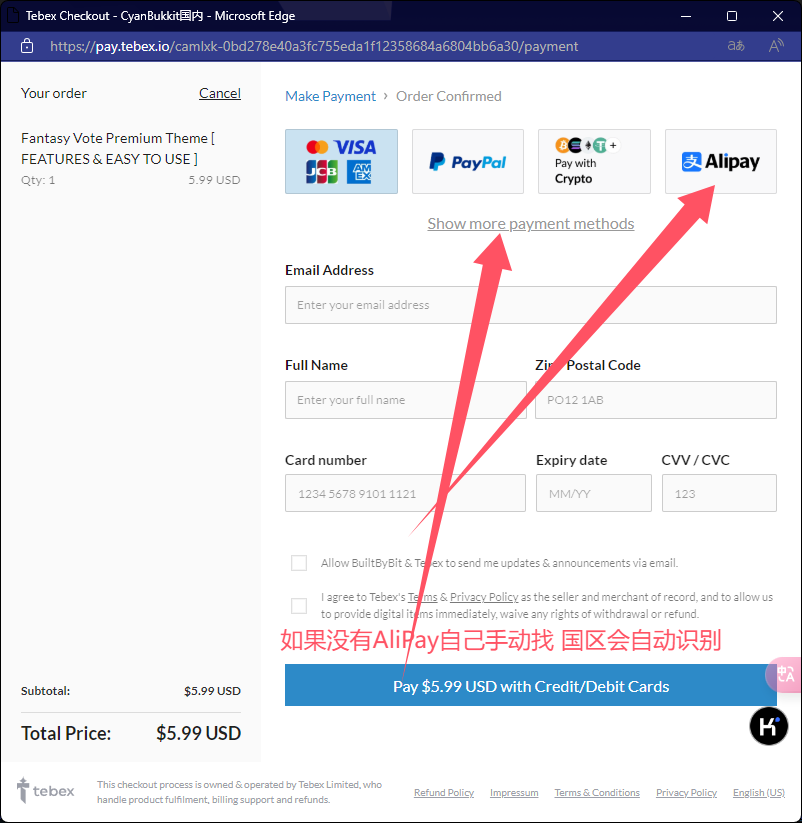
Task: Open the Refund Policy footer link
Action: click(x=444, y=793)
